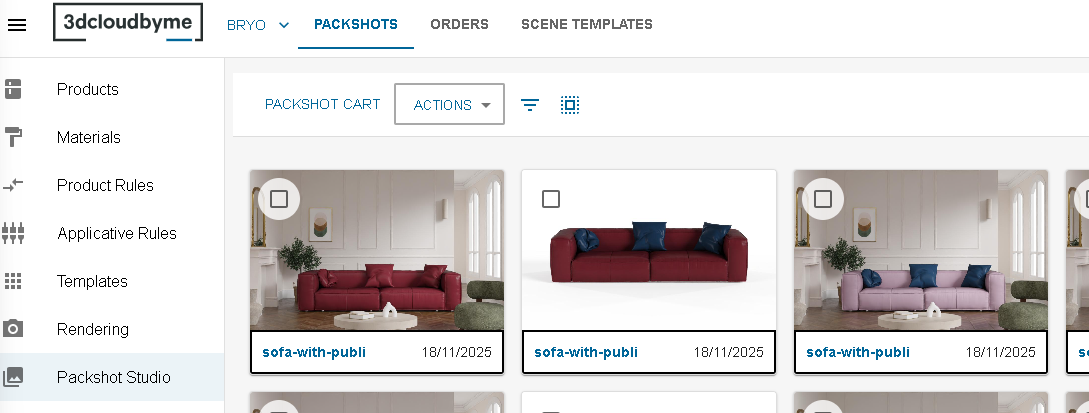The image size is (1089, 413).
Task: Switch to the SCENE TEMPLATES tab
Action: (x=586, y=25)
